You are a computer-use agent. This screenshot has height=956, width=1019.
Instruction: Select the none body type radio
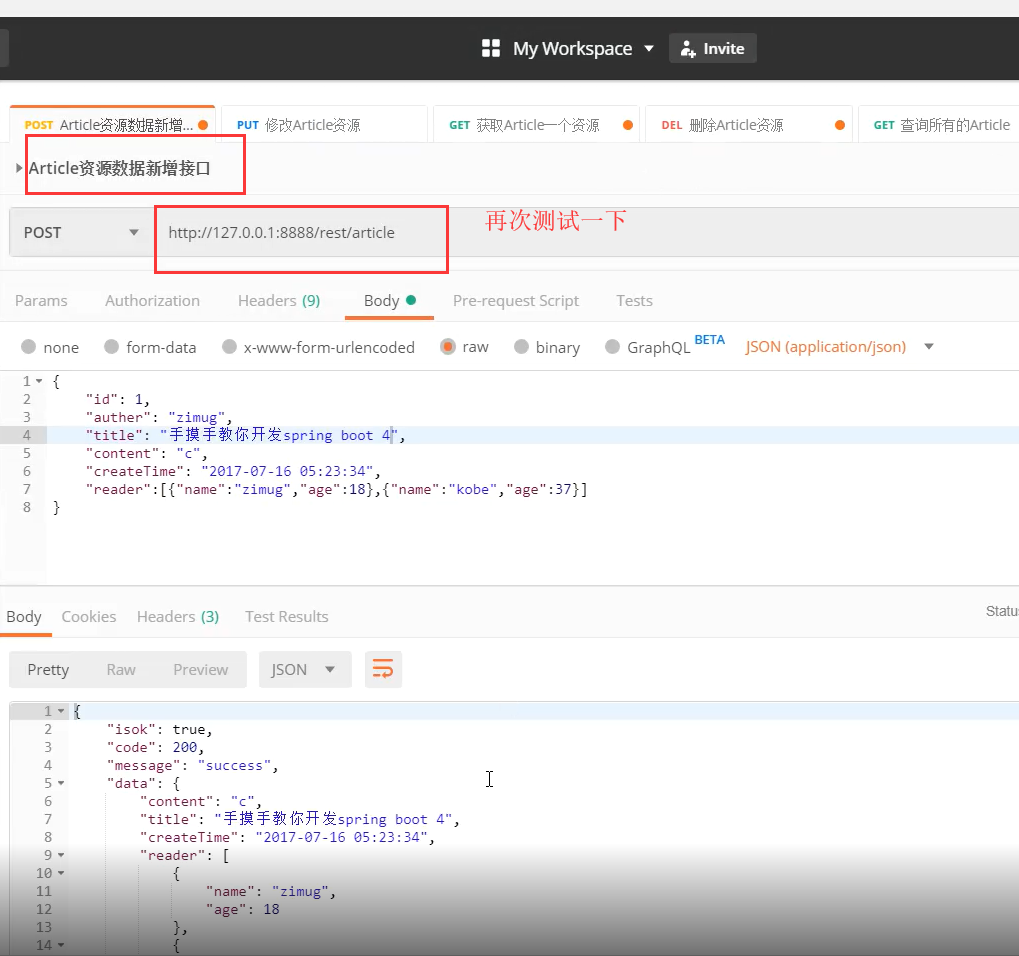click(x=29, y=346)
